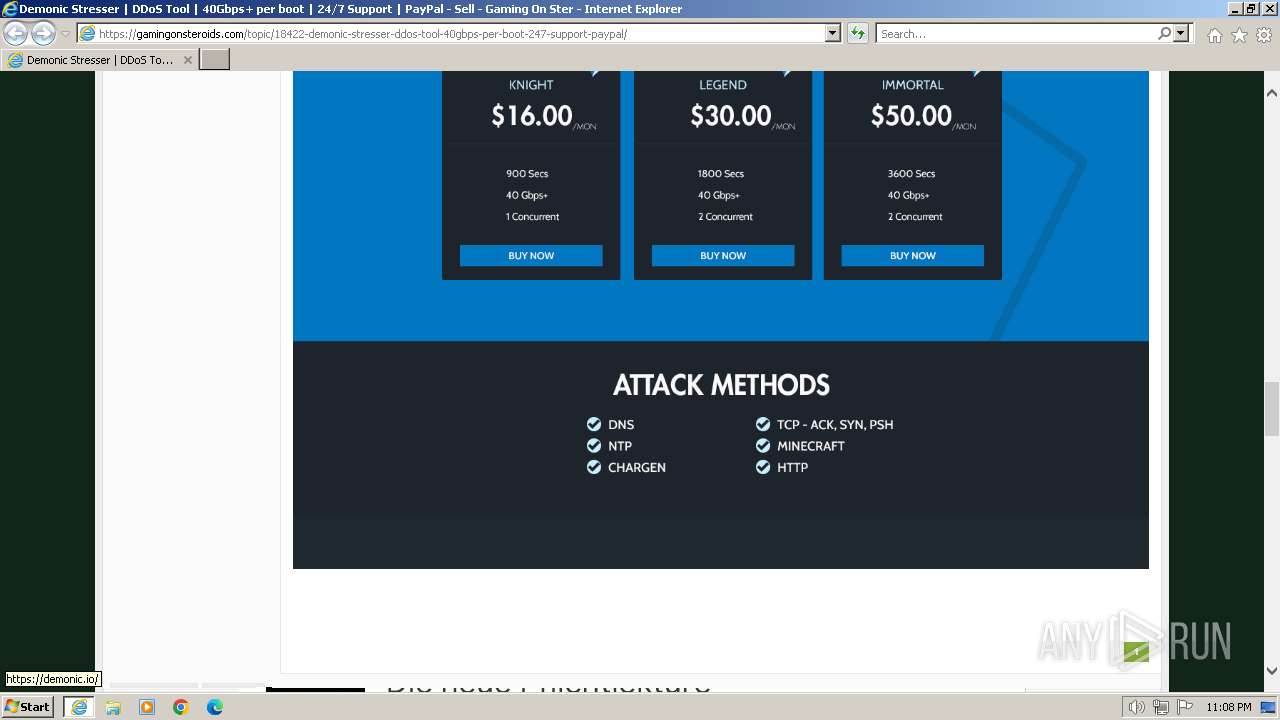Click the 900 Secs text

[x=527, y=174]
